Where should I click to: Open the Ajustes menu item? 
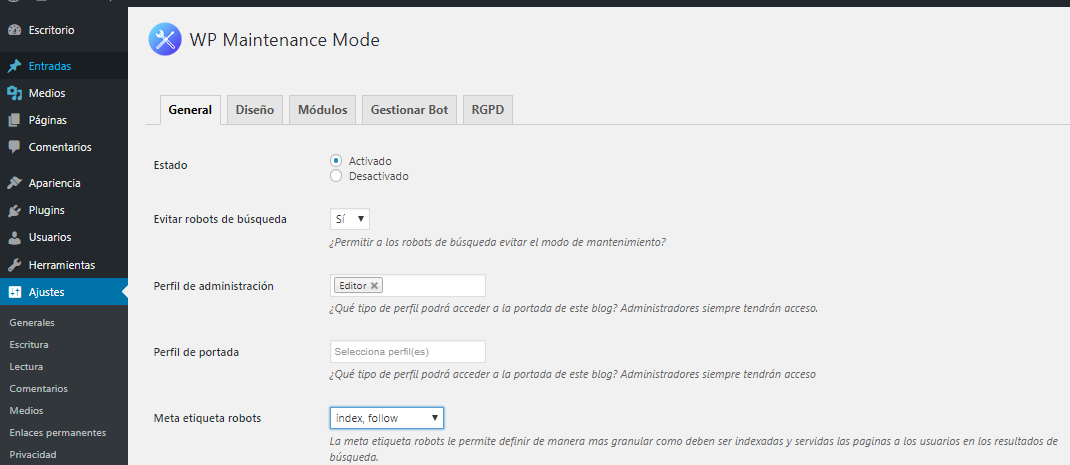[63, 292]
